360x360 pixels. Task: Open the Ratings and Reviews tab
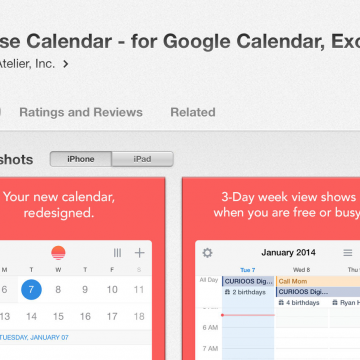81,112
